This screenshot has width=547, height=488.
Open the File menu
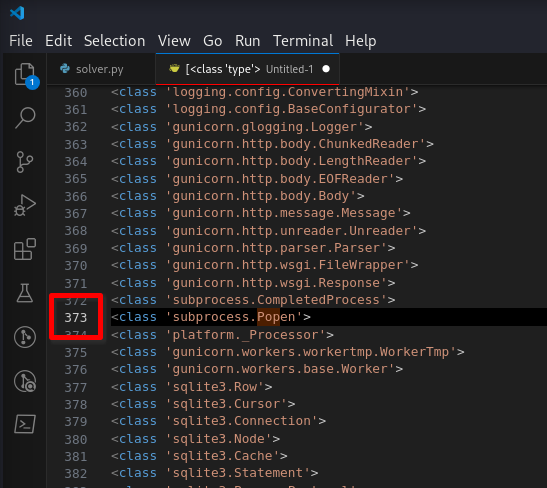pos(21,41)
